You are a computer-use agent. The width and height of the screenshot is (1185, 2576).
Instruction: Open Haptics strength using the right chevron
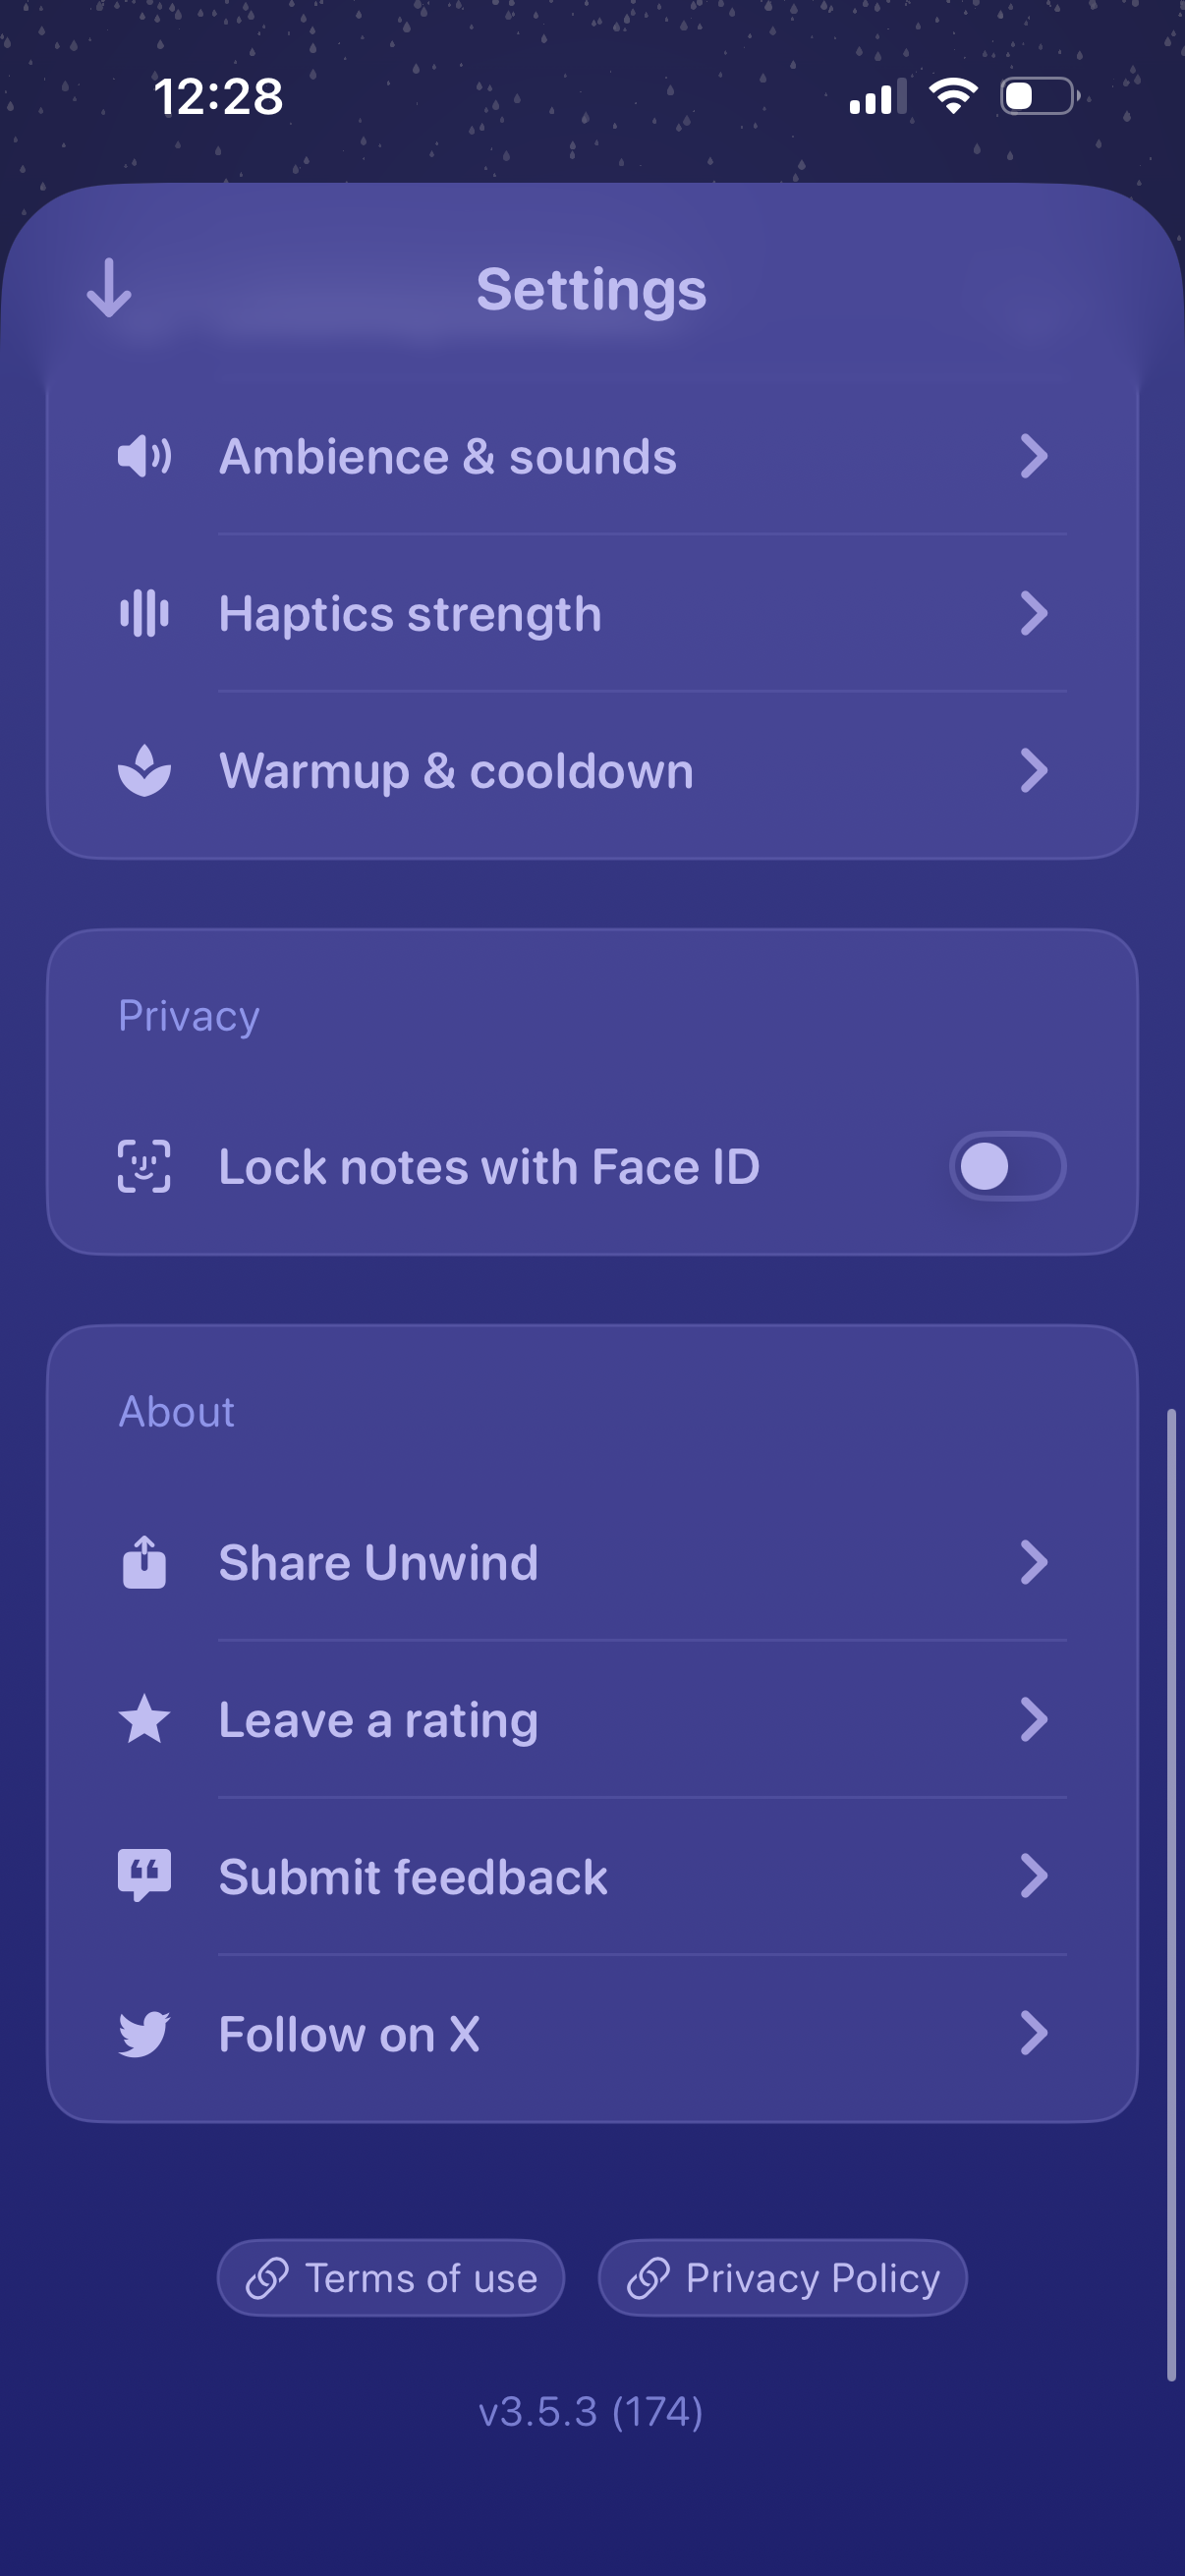1034,613
